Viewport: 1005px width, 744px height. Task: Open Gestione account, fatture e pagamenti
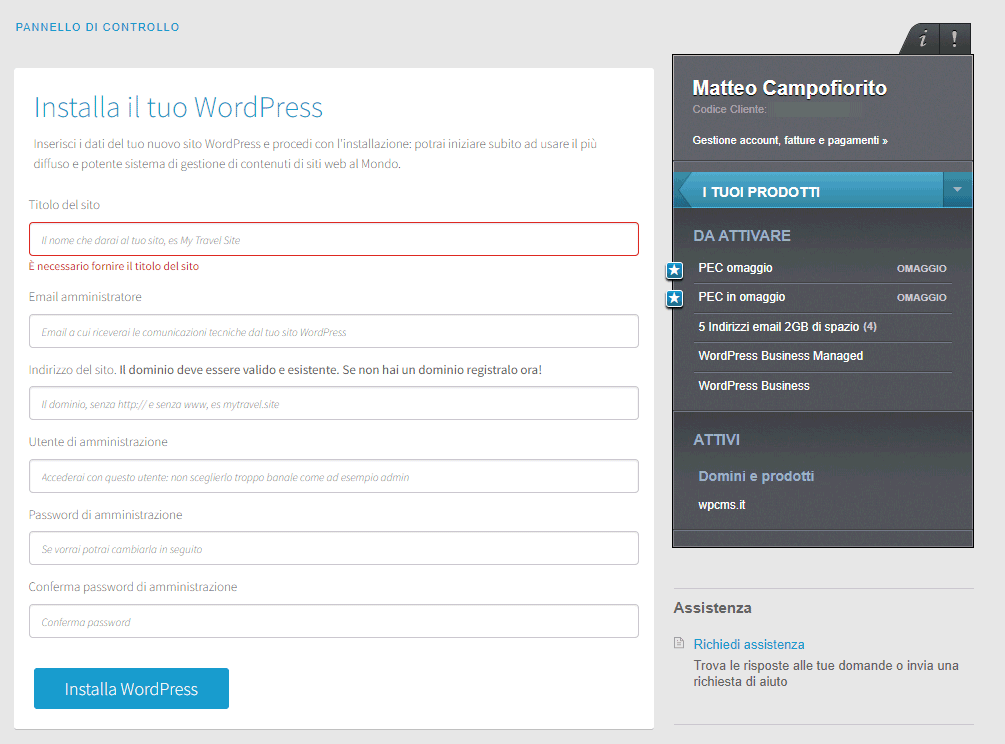(x=790, y=140)
